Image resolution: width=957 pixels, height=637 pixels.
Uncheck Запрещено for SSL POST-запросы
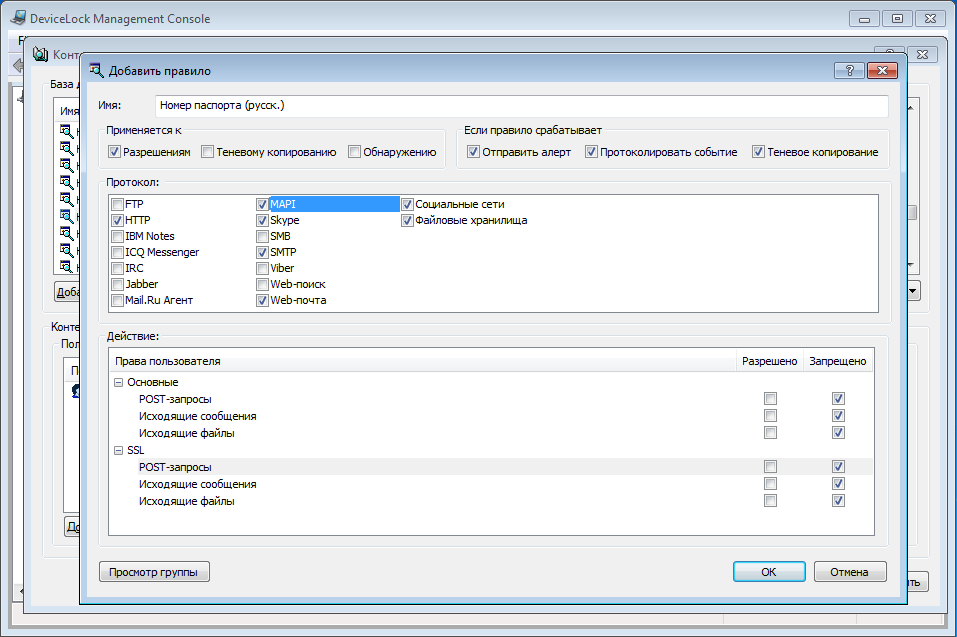click(x=839, y=467)
